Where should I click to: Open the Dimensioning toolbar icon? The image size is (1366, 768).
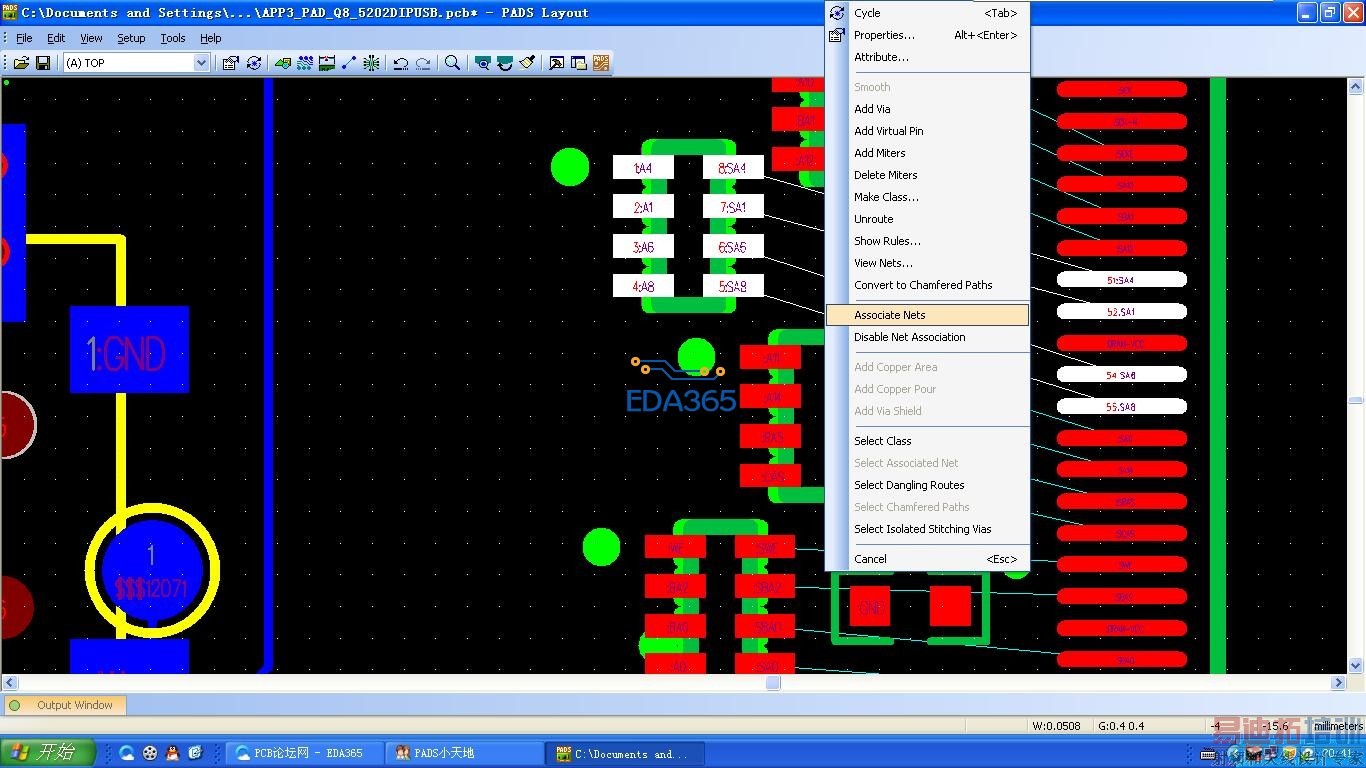(327, 63)
